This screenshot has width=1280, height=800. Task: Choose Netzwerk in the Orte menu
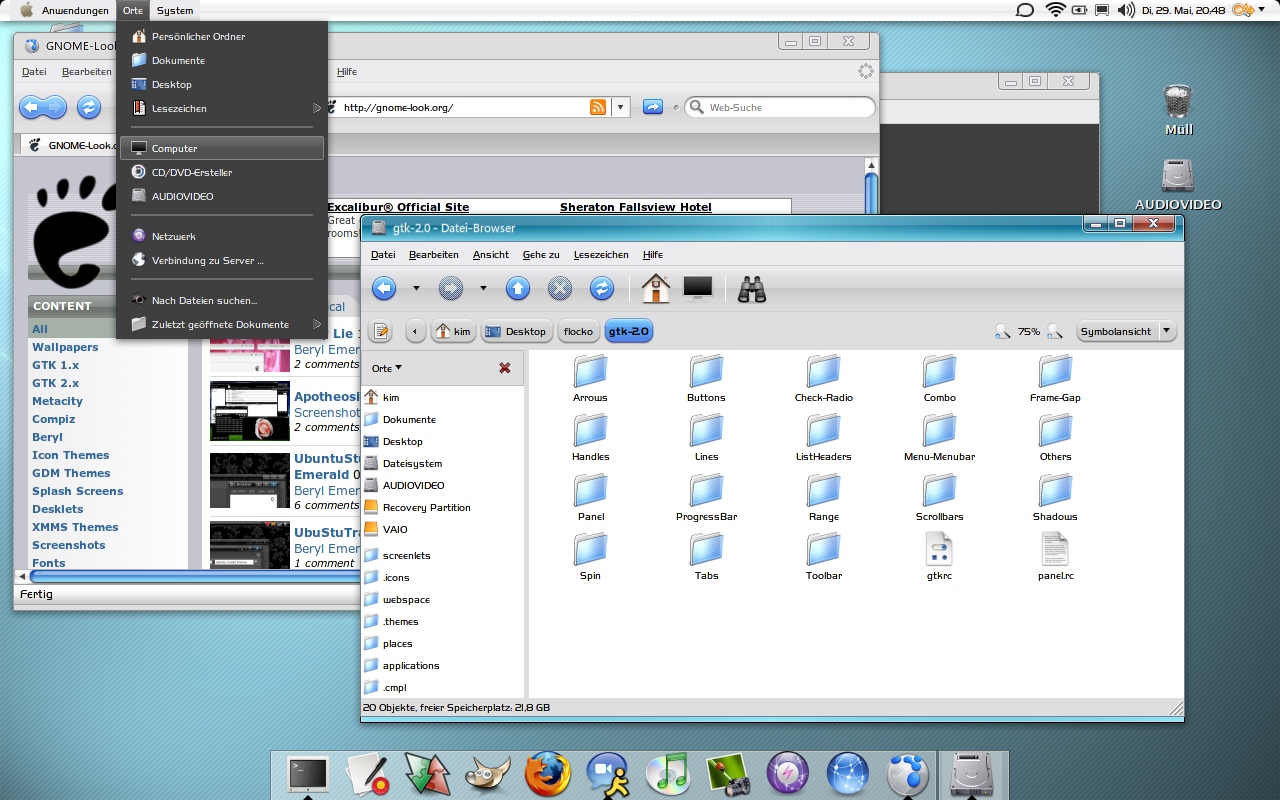221,236
